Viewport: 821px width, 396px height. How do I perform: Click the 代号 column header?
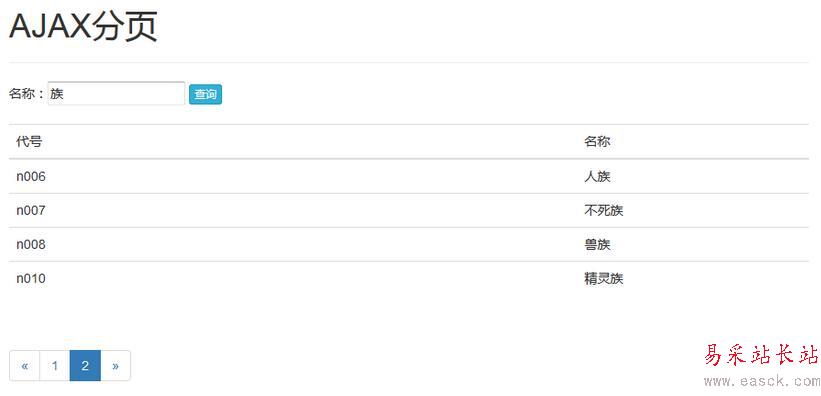29,141
